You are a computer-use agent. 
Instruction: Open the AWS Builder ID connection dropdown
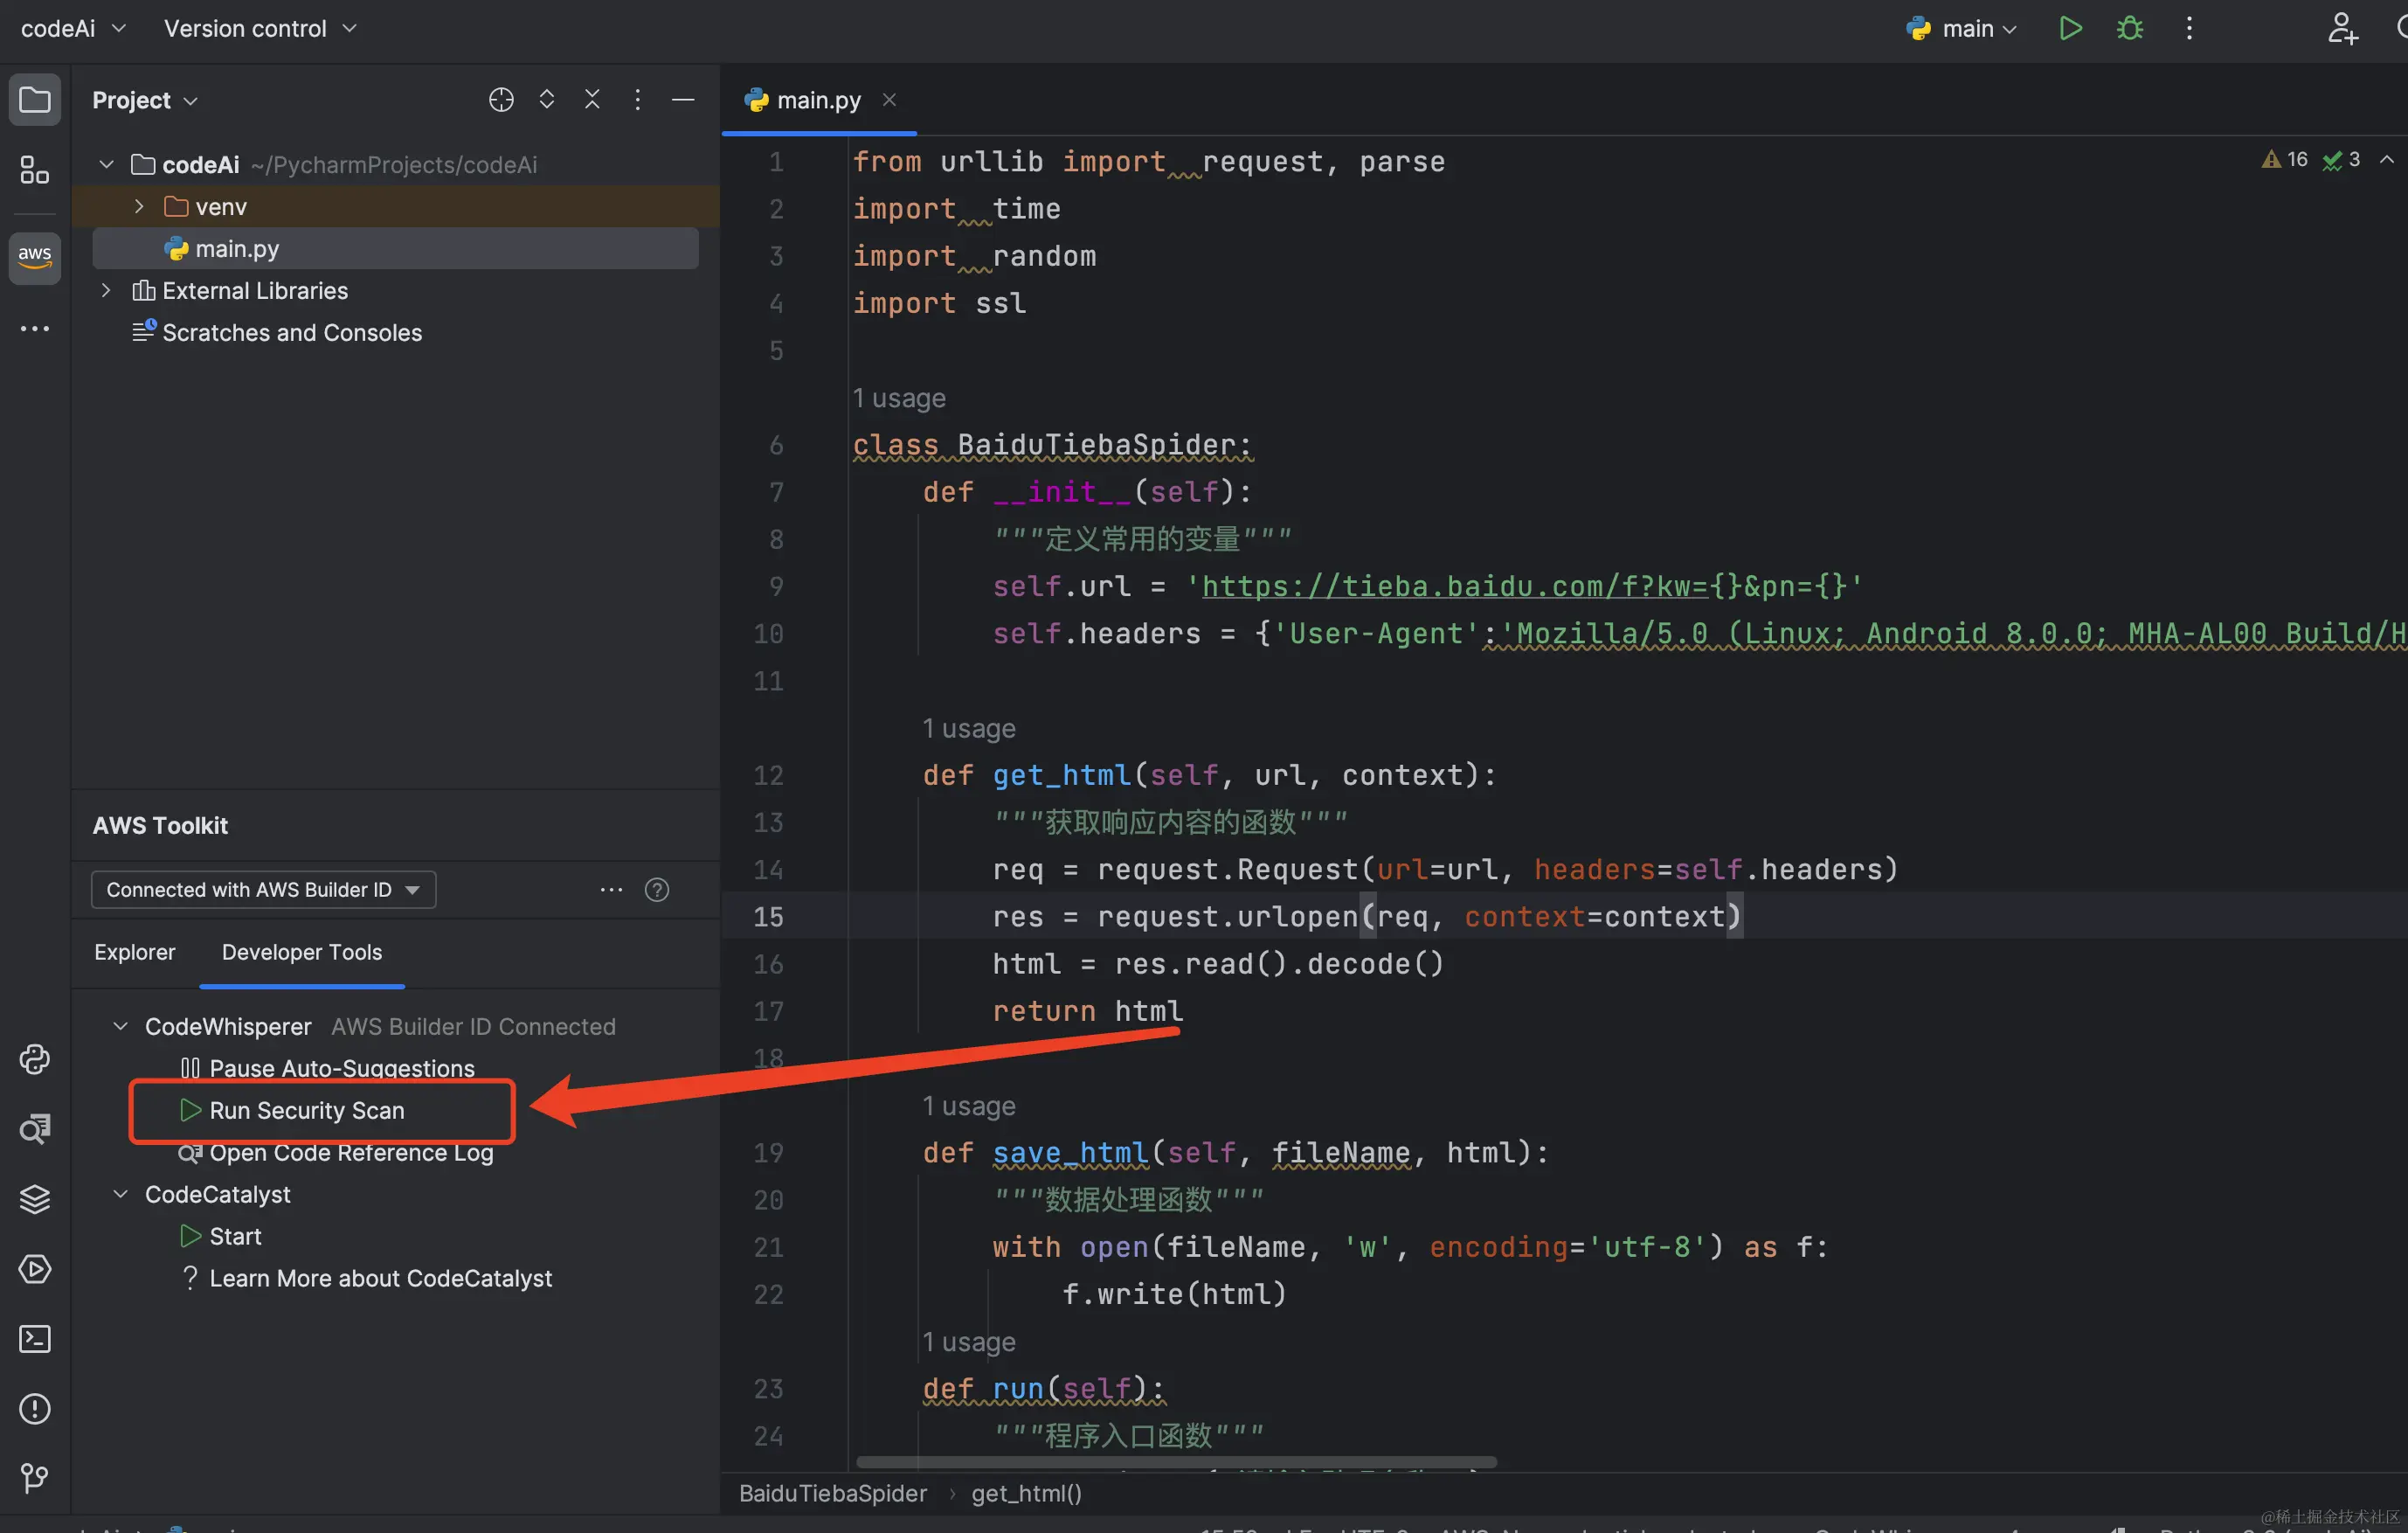pos(263,890)
